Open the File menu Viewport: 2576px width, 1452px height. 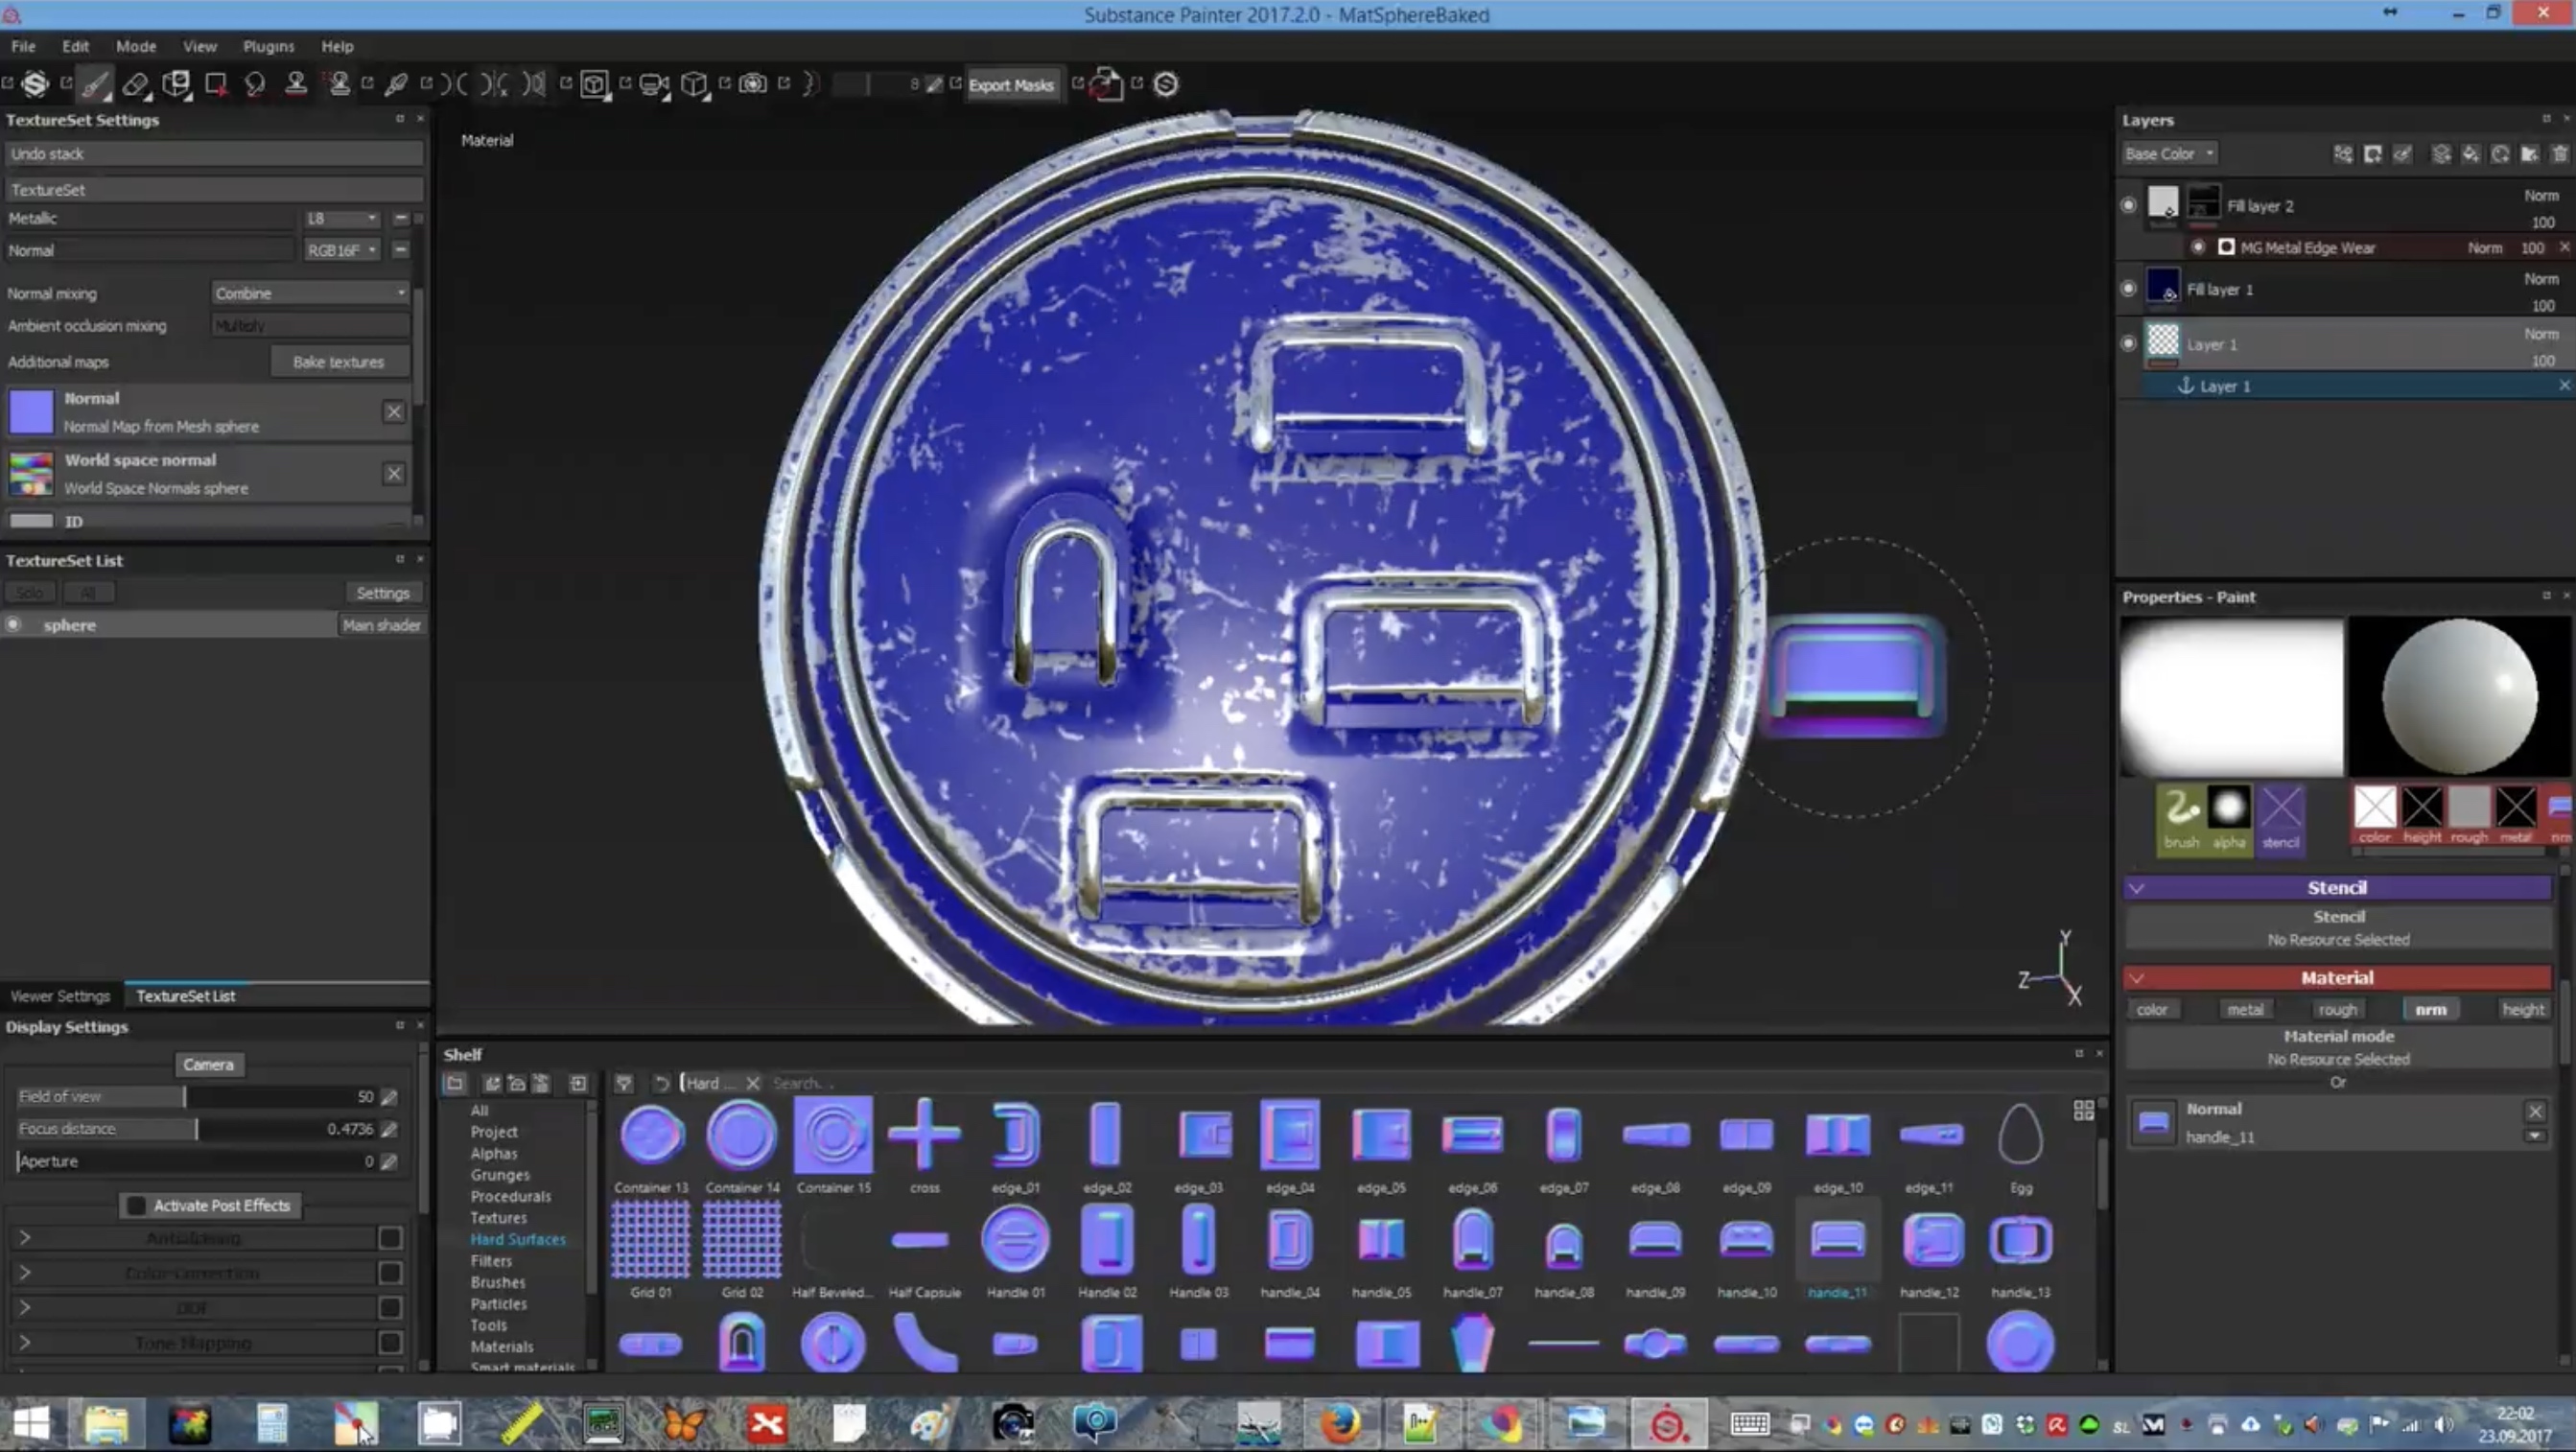[23, 46]
